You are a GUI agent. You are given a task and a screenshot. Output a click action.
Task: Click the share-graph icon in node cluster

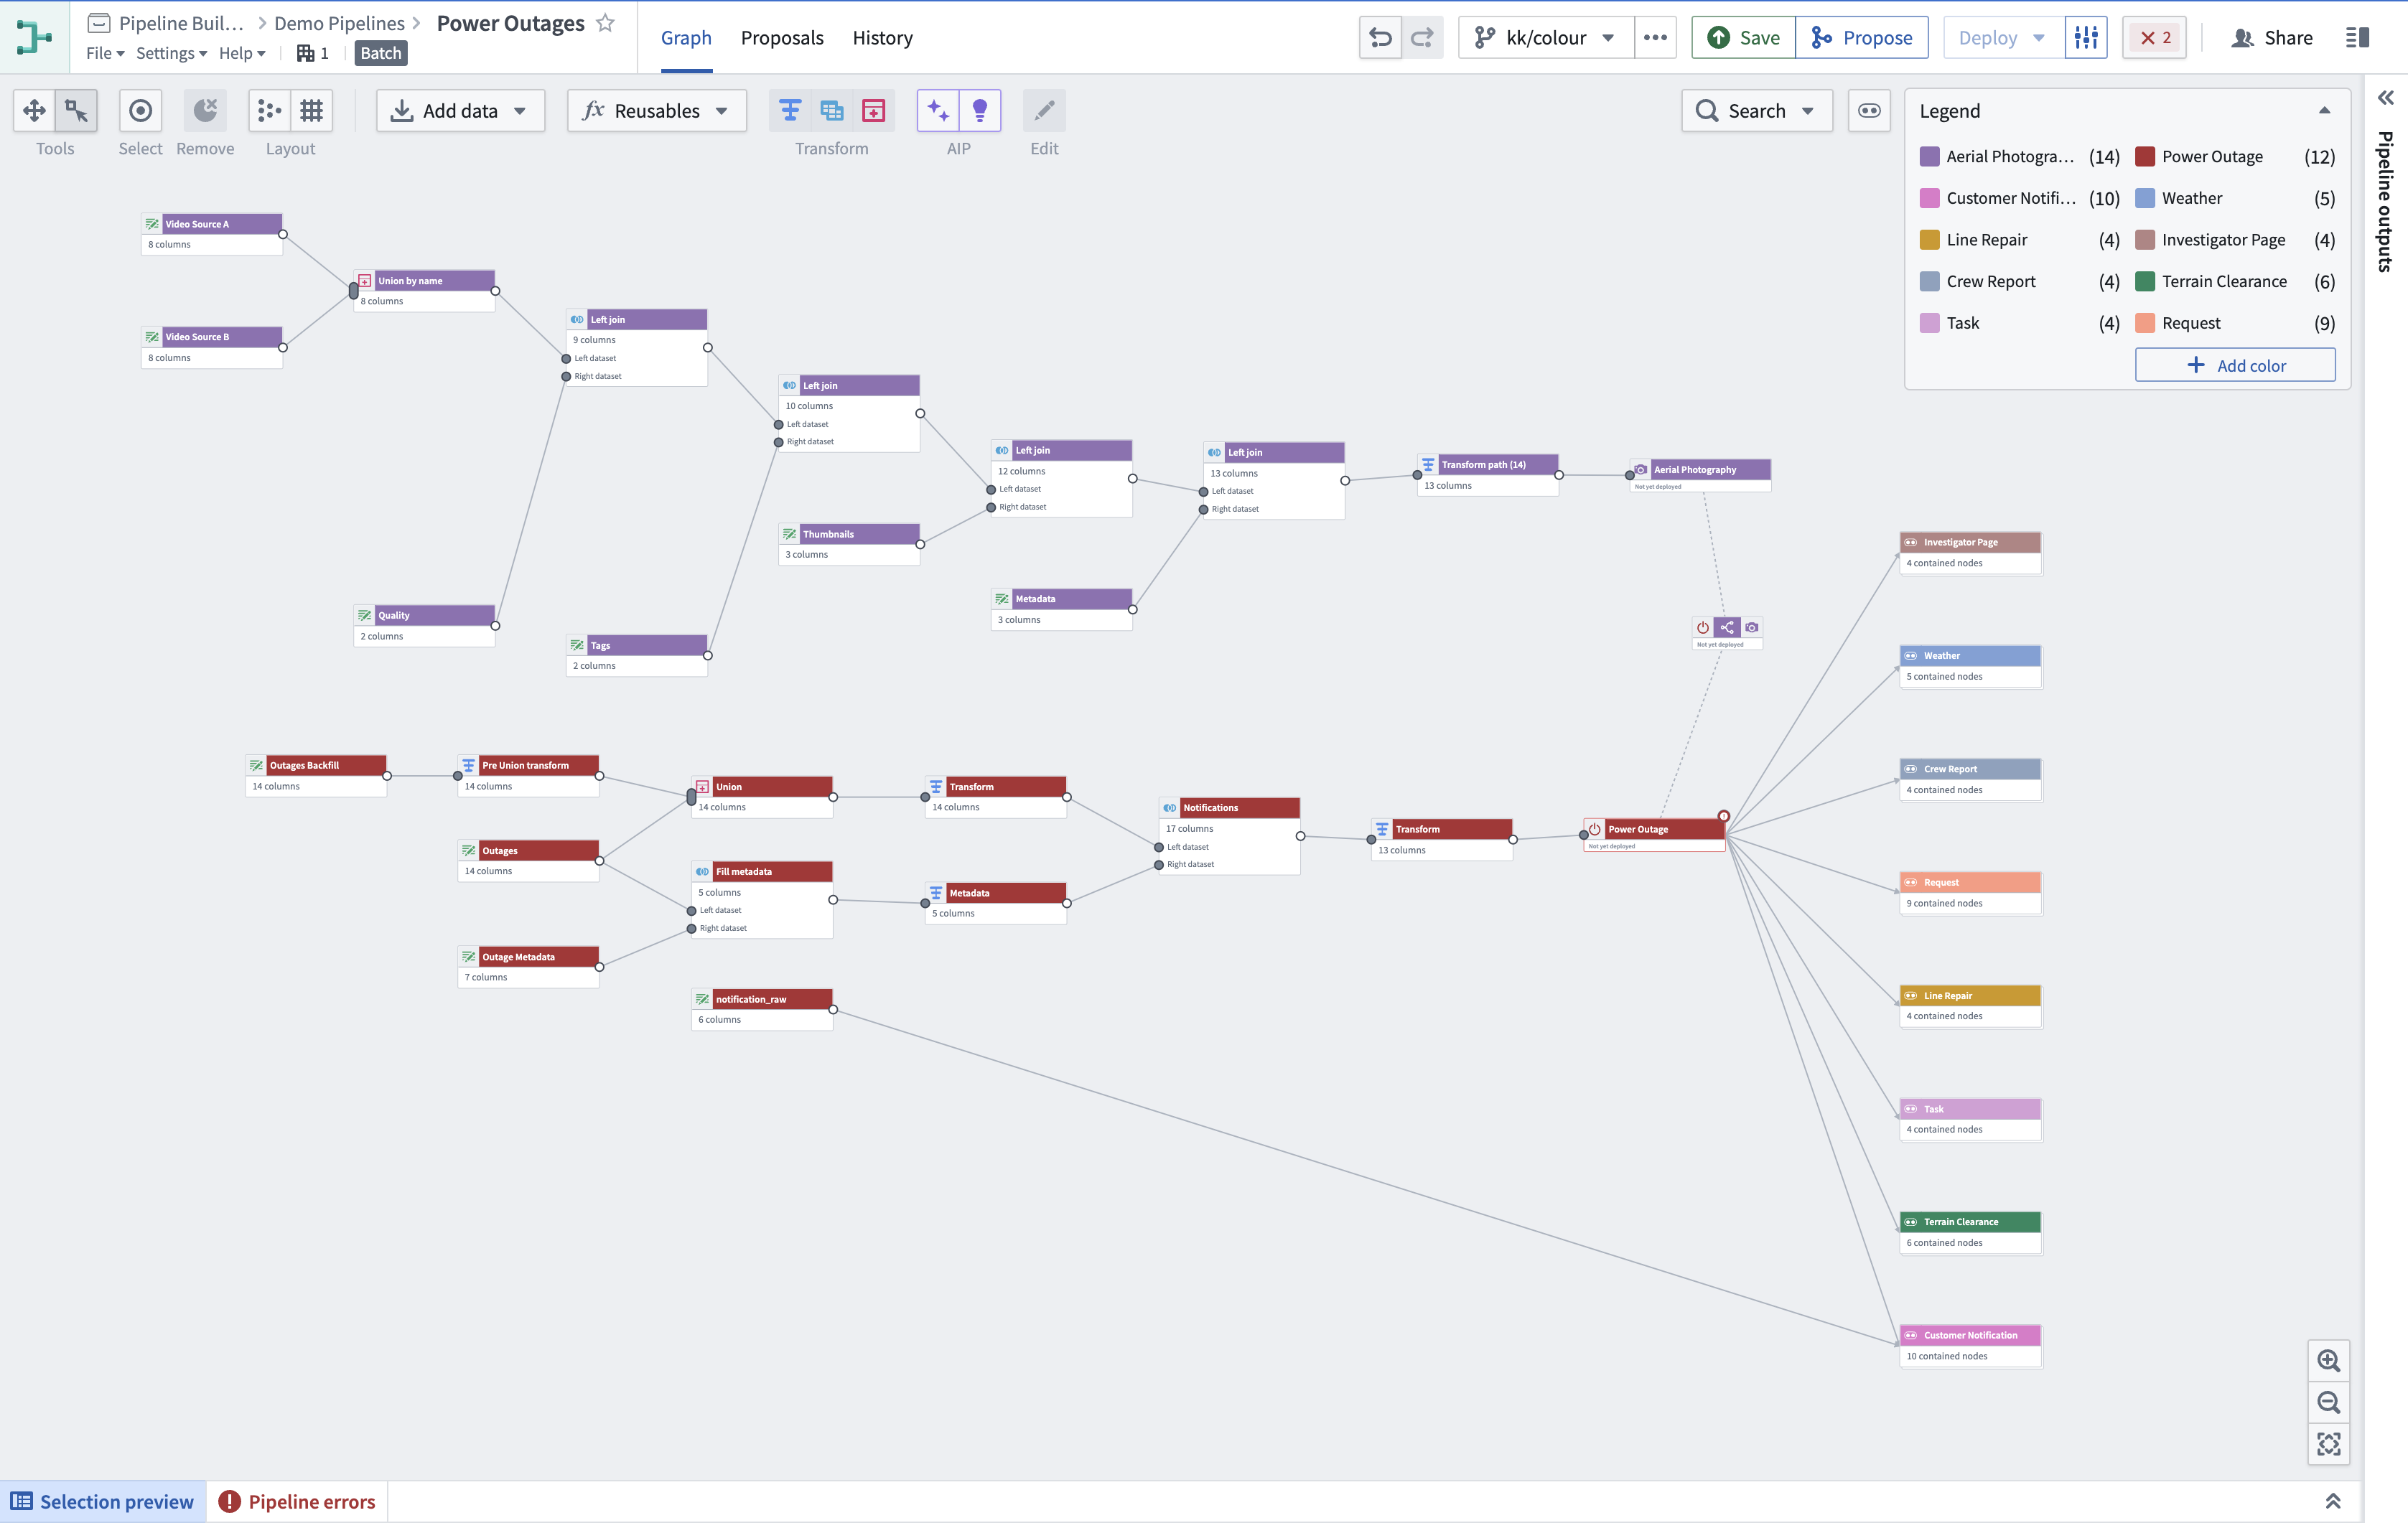point(1727,628)
